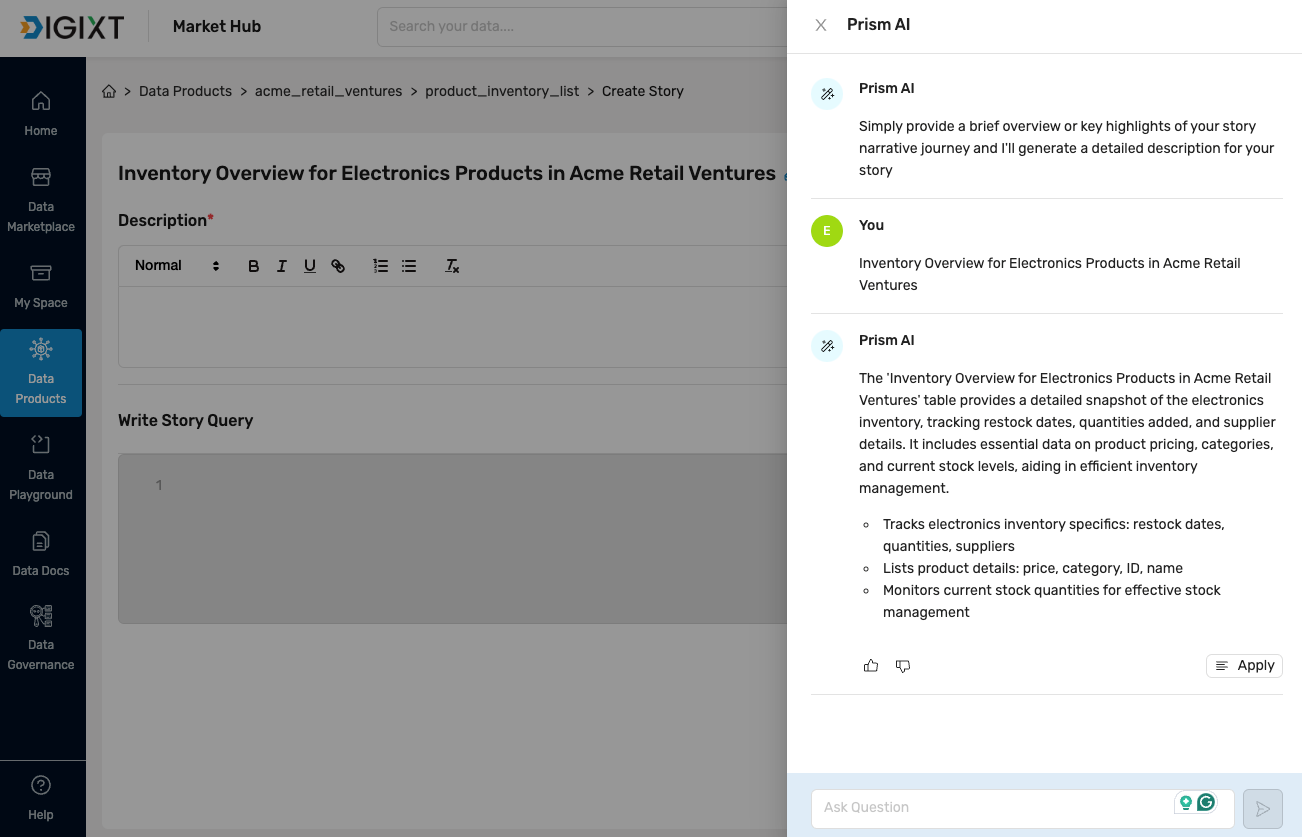Go to Data Products breadcrumb
This screenshot has width=1302, height=837.
185,91
